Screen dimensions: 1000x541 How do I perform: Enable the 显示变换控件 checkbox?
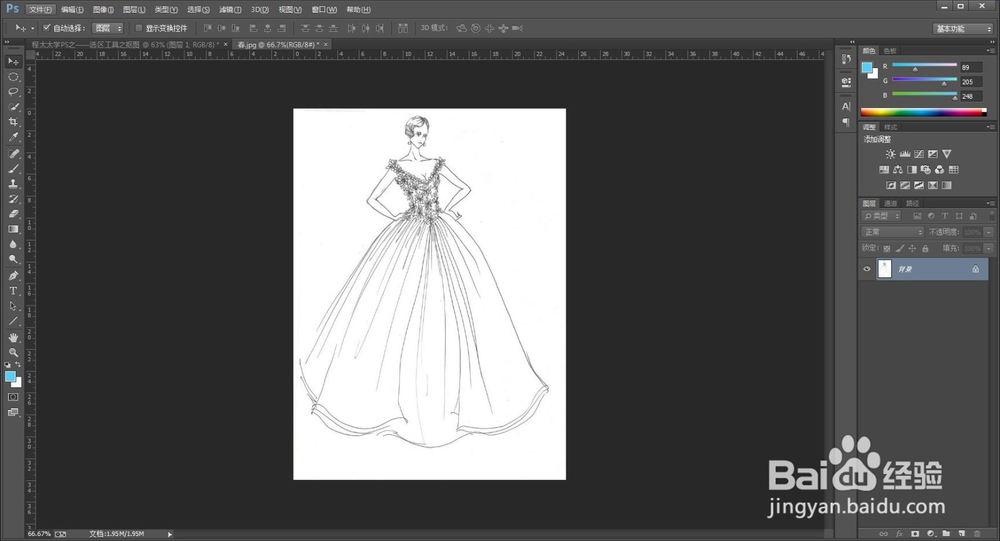138,28
